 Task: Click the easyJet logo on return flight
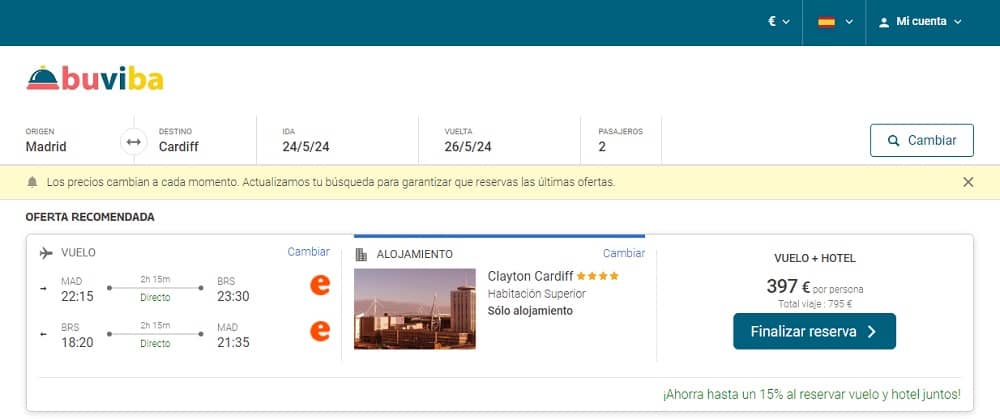tap(320, 330)
